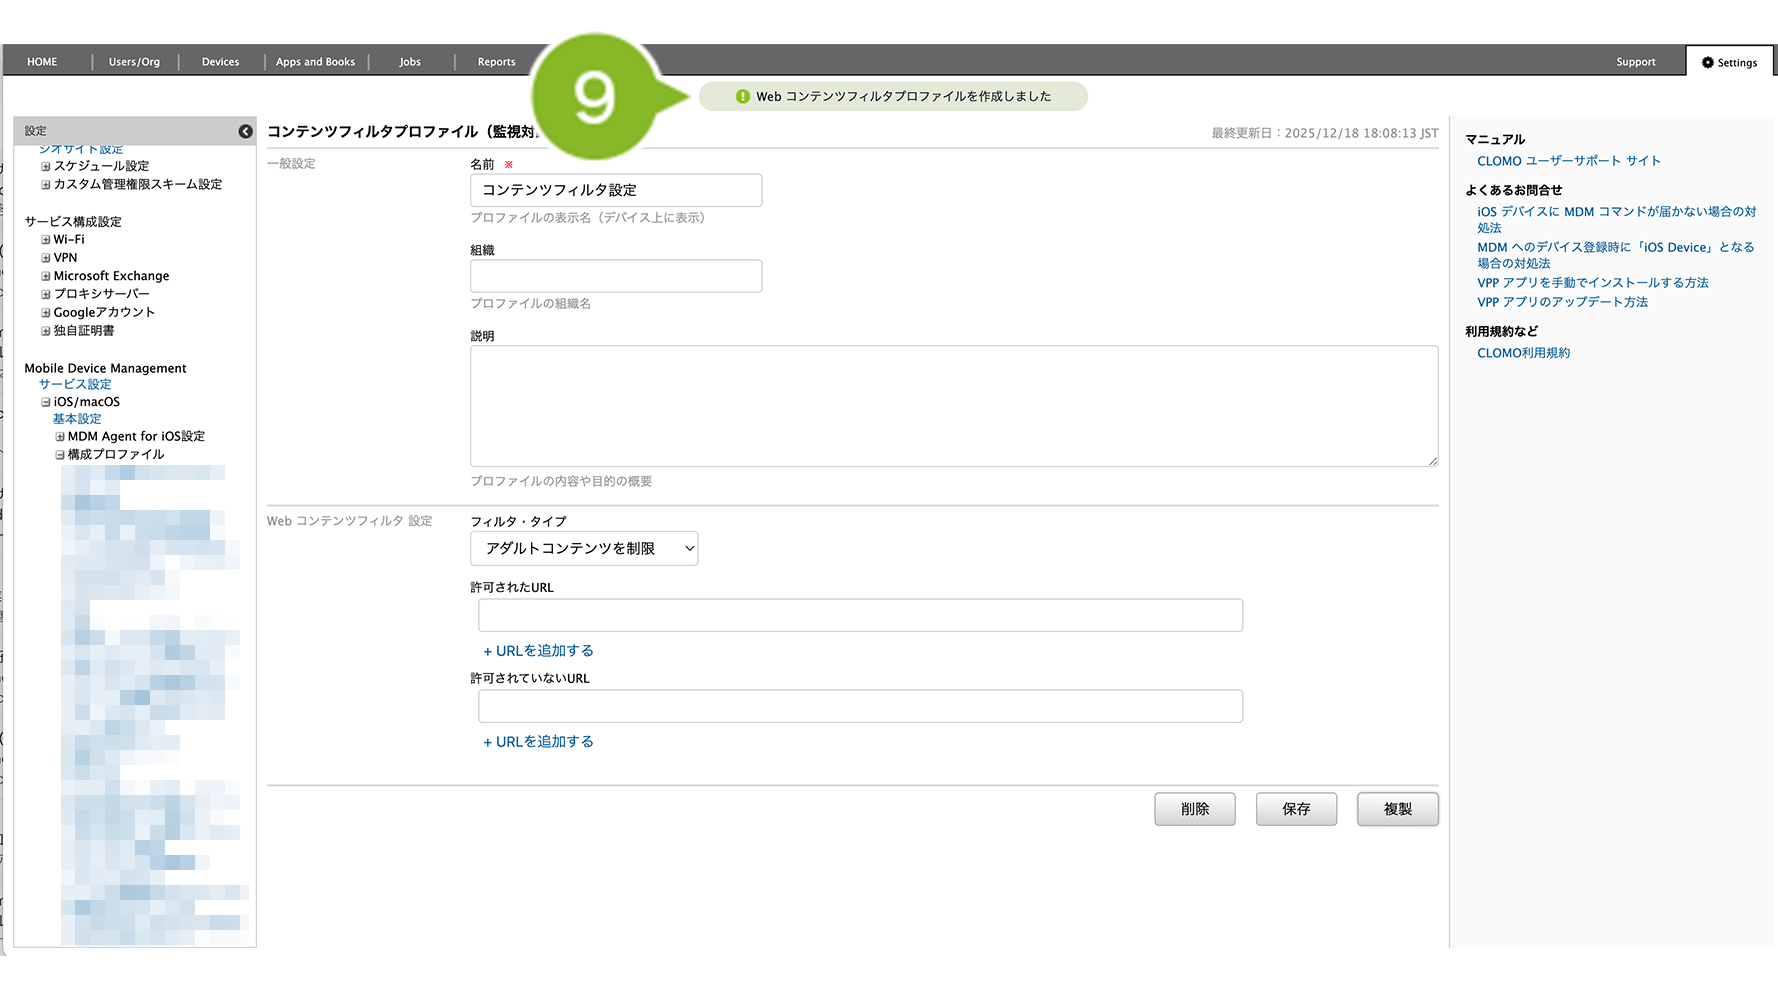Expand the VPN plus icon
The image size is (1778, 1000).
[x=45, y=258]
